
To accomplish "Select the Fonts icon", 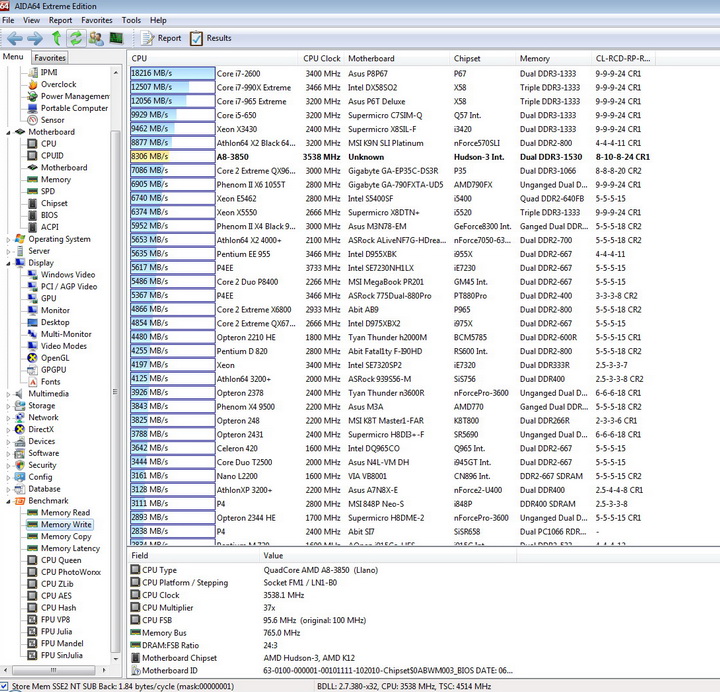I will [33, 382].
